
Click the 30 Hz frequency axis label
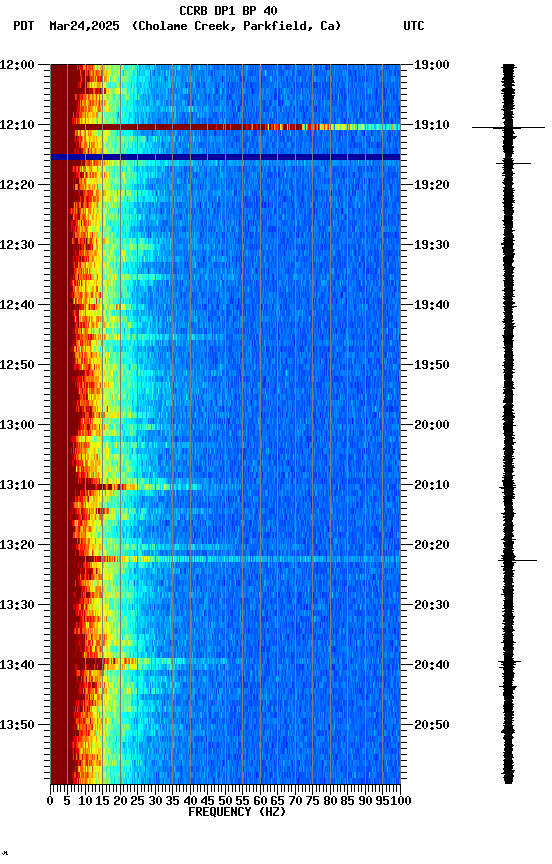click(155, 801)
